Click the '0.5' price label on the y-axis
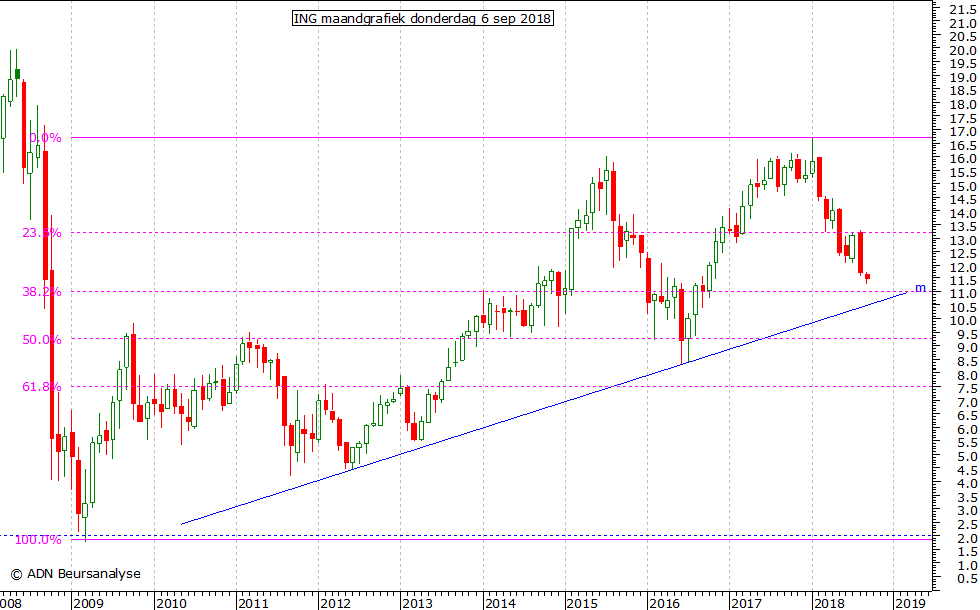Screen dimensions: 980x610 [966, 579]
